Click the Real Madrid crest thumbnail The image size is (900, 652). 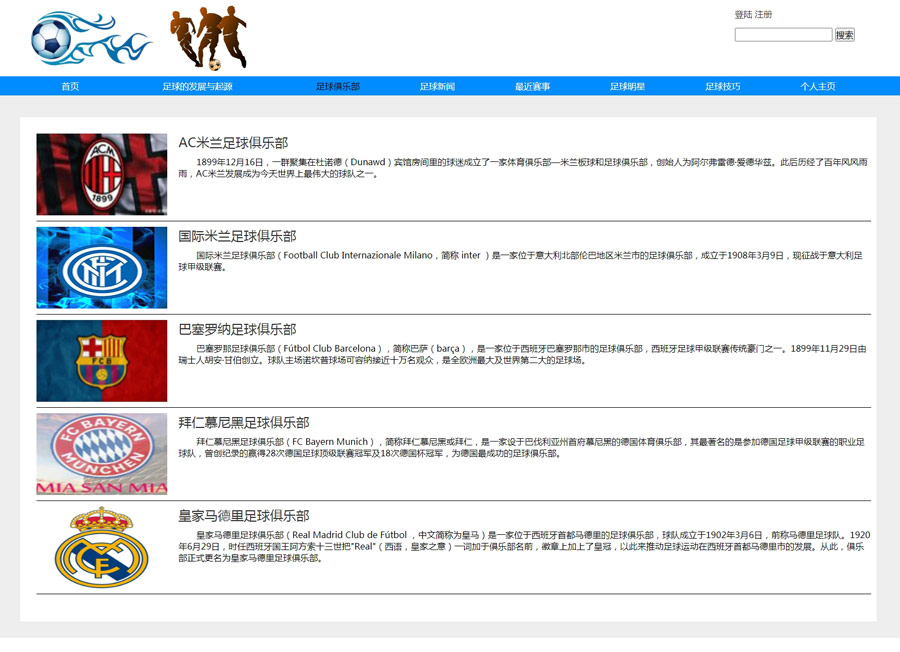(x=102, y=547)
